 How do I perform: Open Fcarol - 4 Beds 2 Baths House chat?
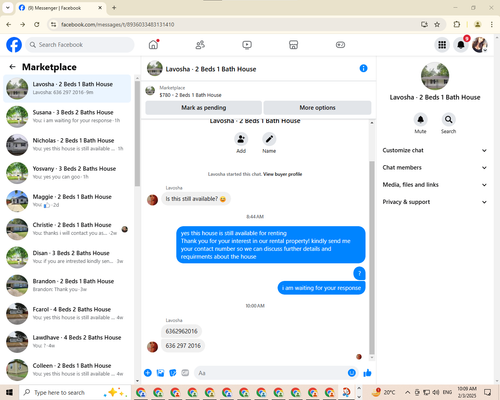(67, 313)
